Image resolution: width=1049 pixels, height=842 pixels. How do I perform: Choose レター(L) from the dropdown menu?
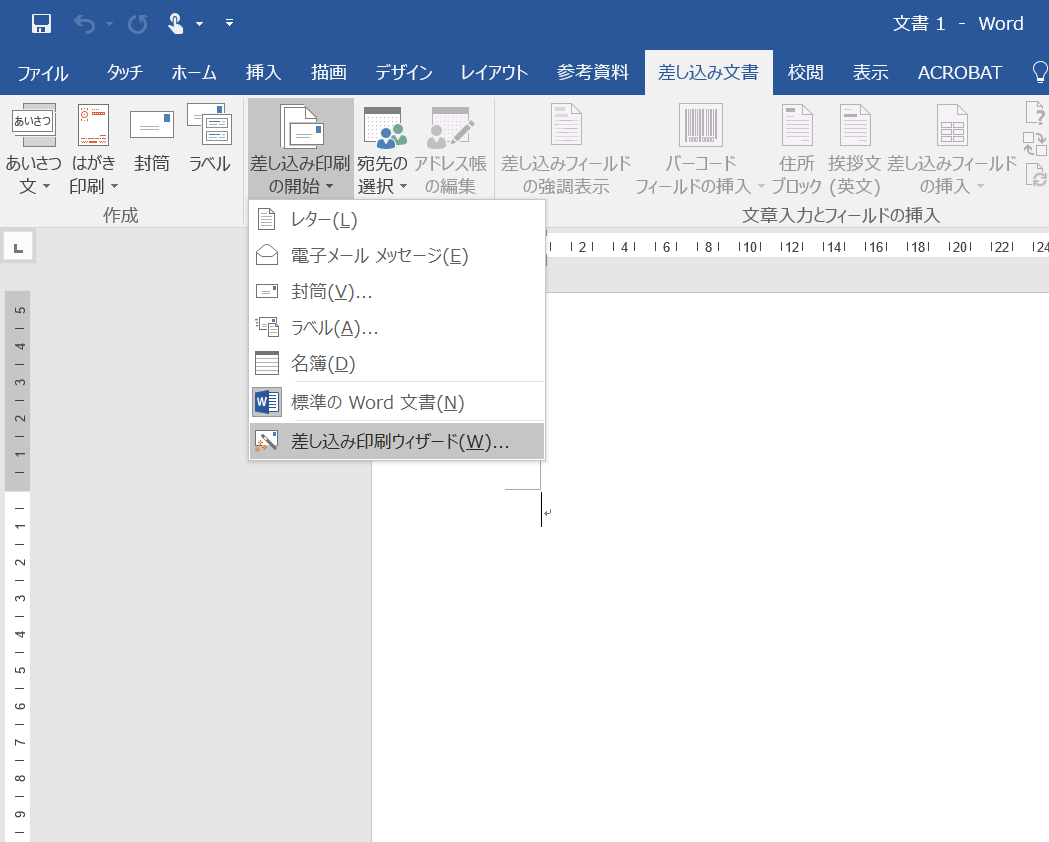(x=397, y=219)
